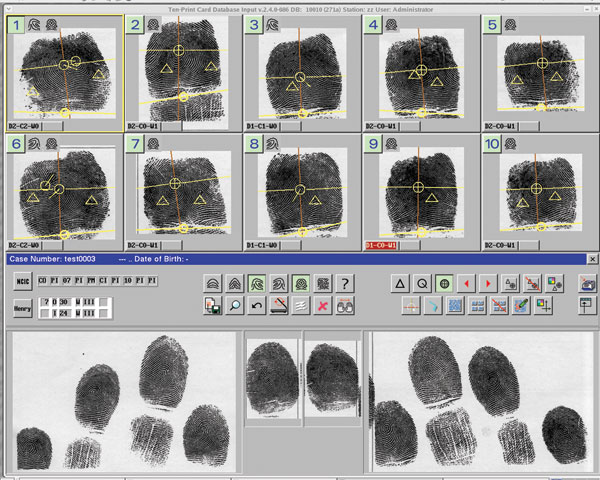600x480 pixels.
Task: Toggle the green-highlighted fingerprint pattern button
Action: pyautogui.click(x=300, y=284)
